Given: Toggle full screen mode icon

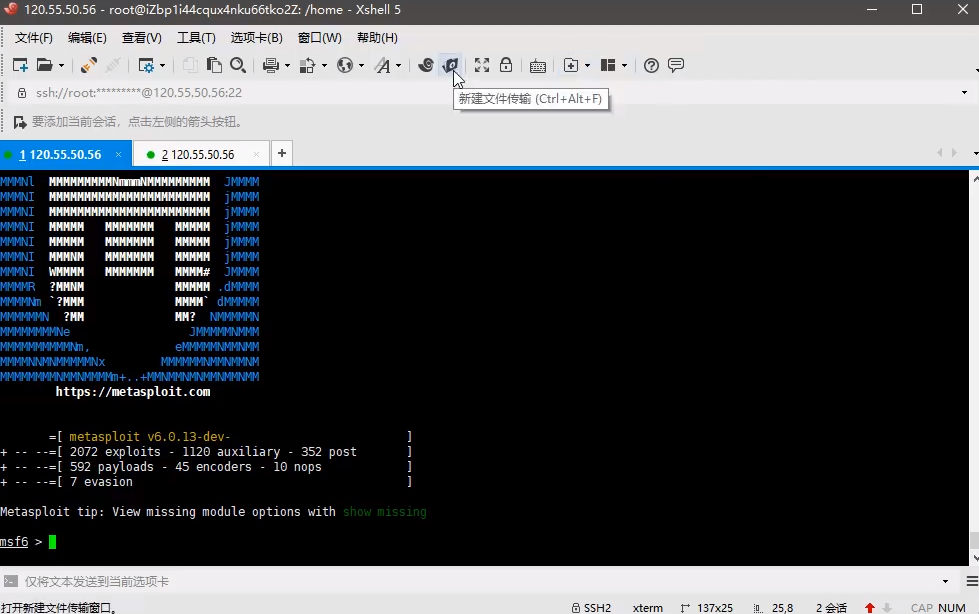Looking at the screenshot, I should [x=481, y=65].
